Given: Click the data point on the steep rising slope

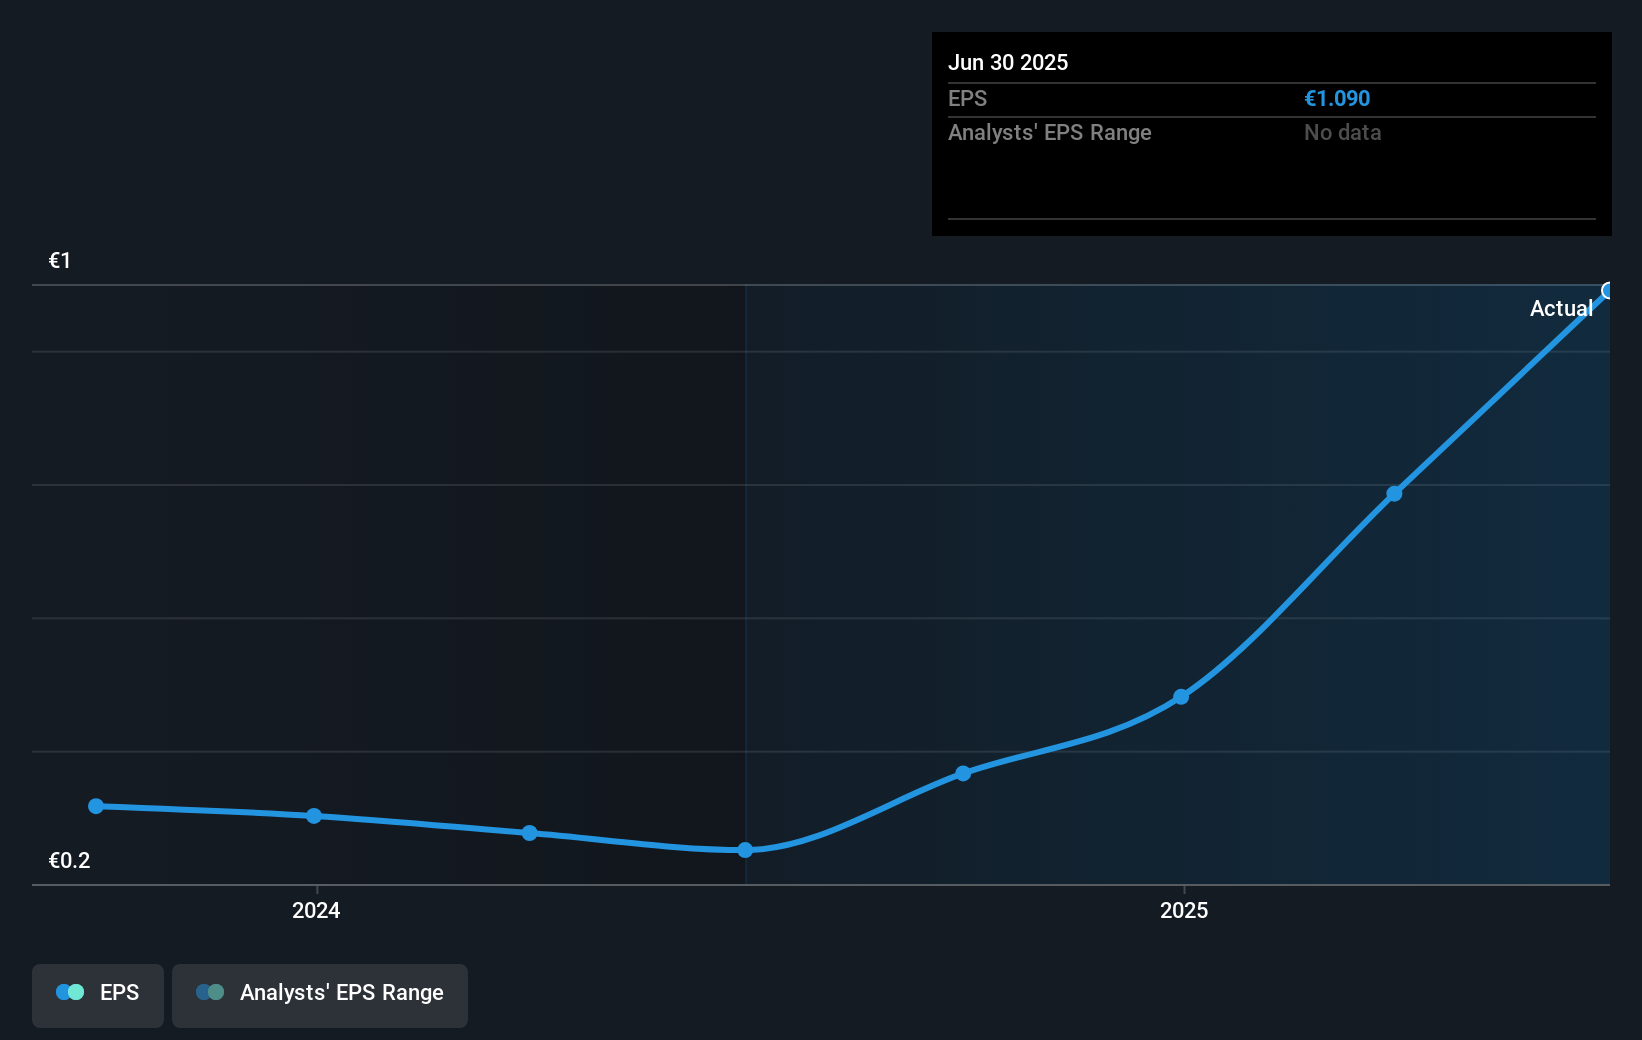Looking at the screenshot, I should [x=1394, y=493].
